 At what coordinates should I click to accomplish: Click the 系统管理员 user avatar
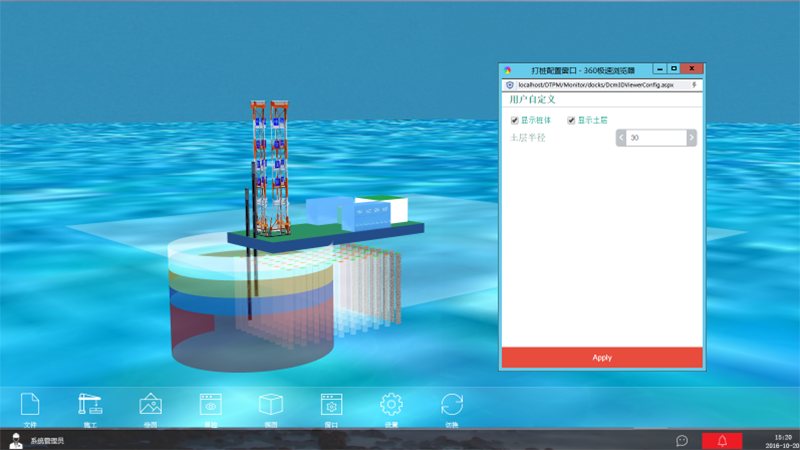[17, 440]
